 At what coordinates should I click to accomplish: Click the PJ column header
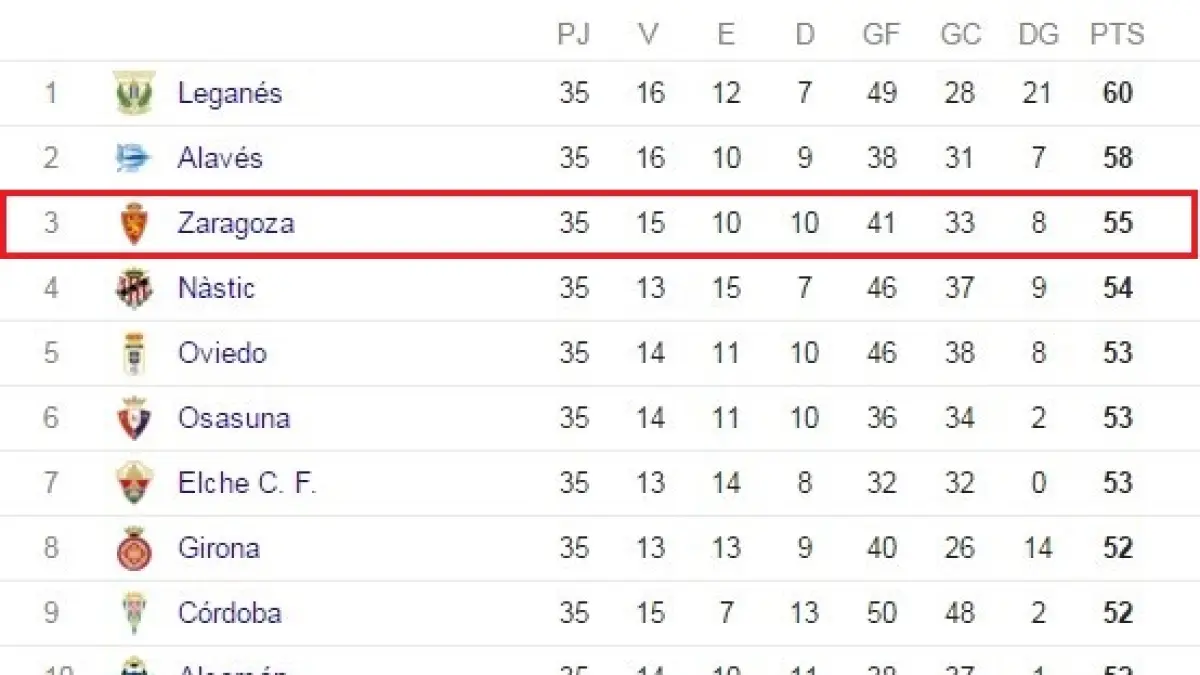[573, 34]
